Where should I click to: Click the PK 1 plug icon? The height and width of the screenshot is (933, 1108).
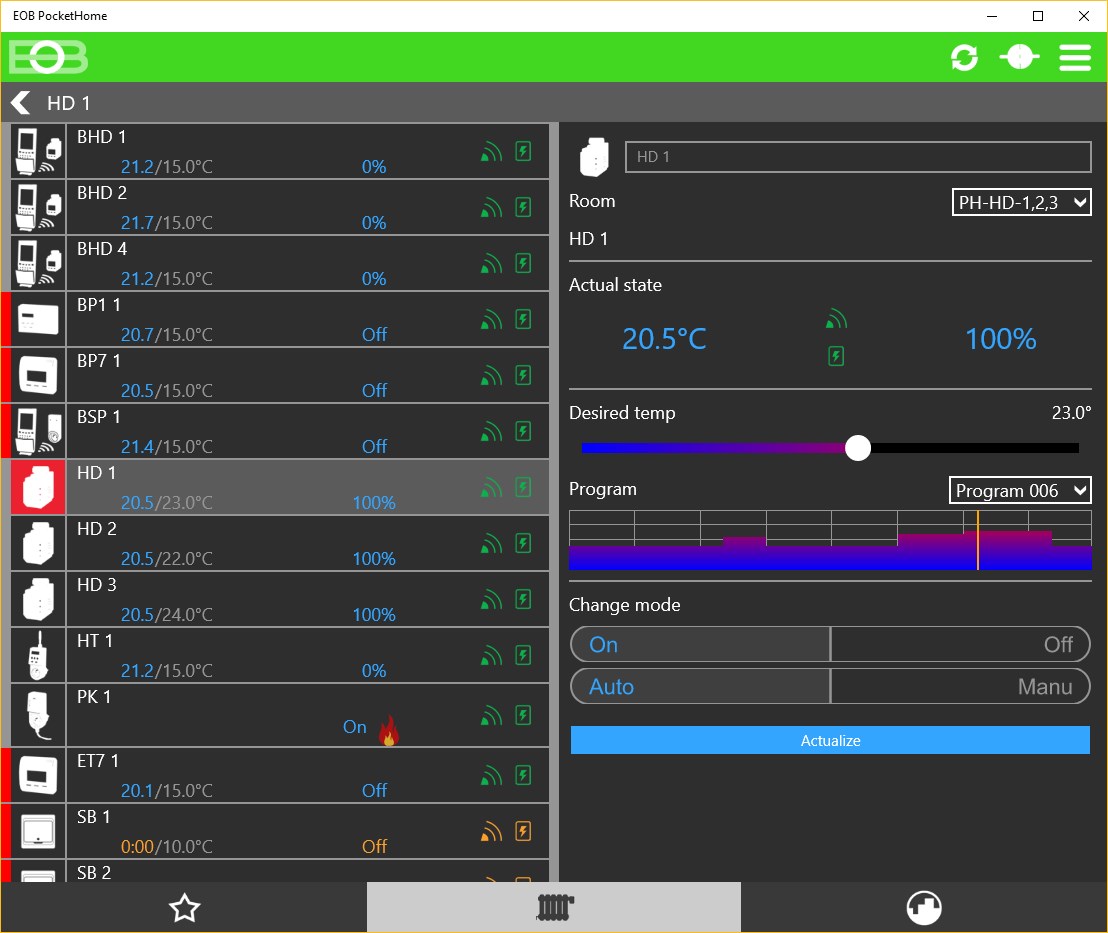point(38,715)
